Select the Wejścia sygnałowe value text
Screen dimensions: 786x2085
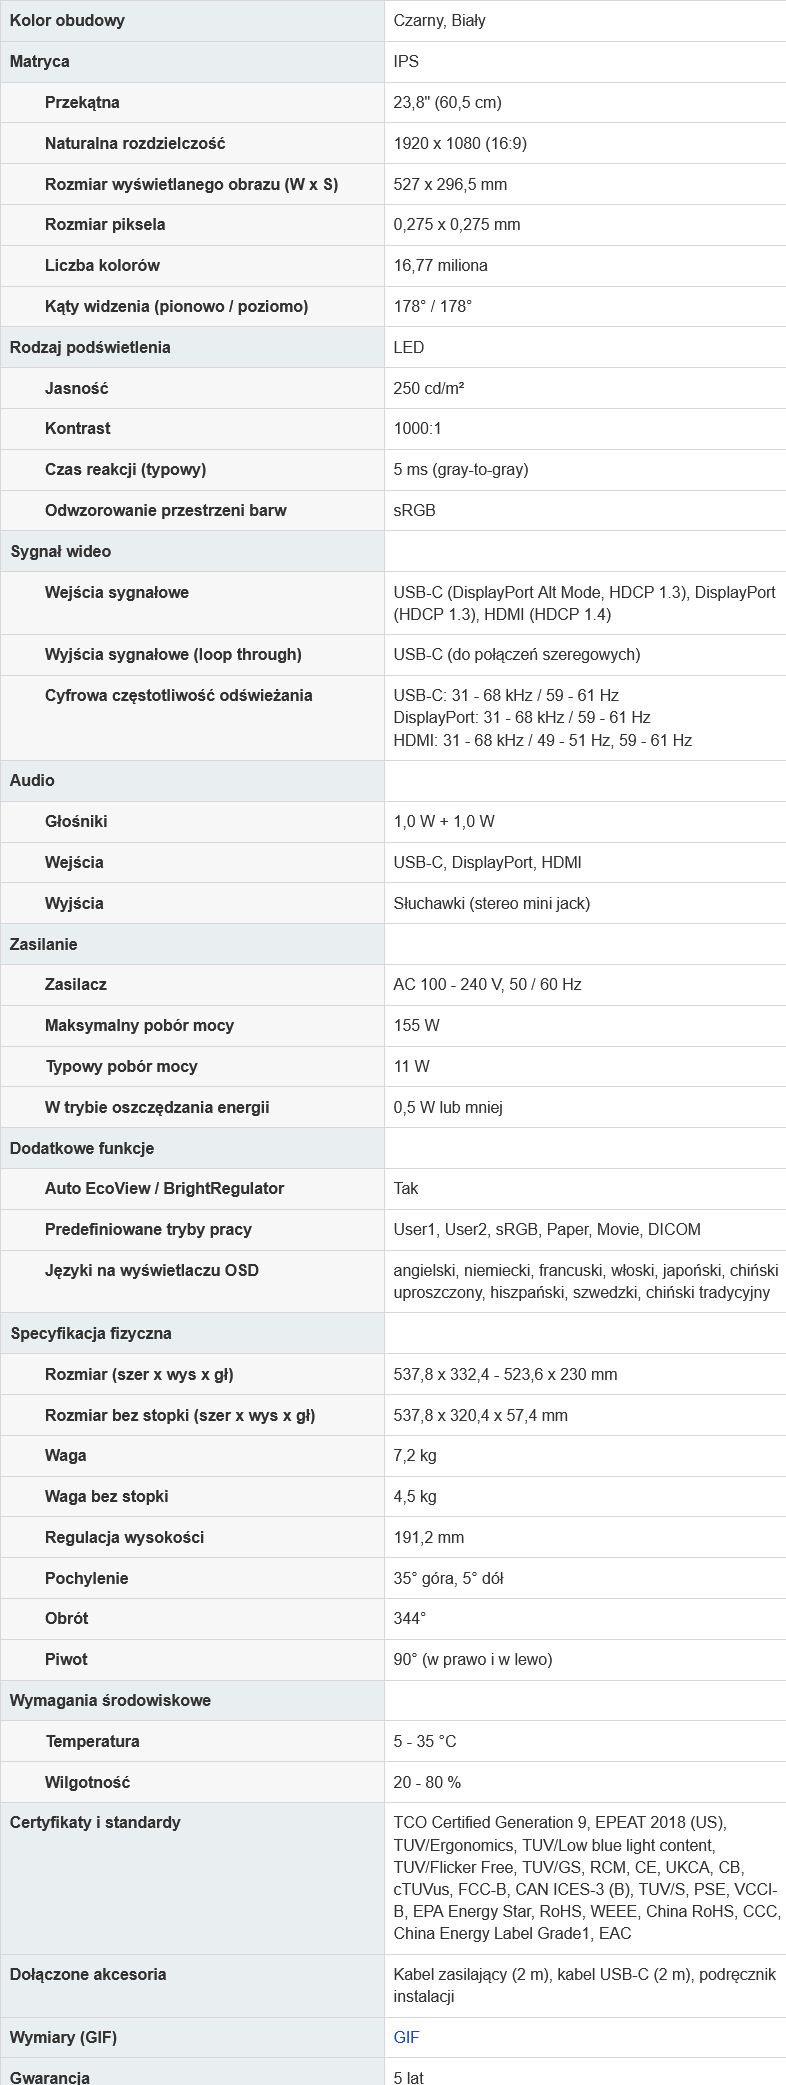pyautogui.click(x=584, y=603)
